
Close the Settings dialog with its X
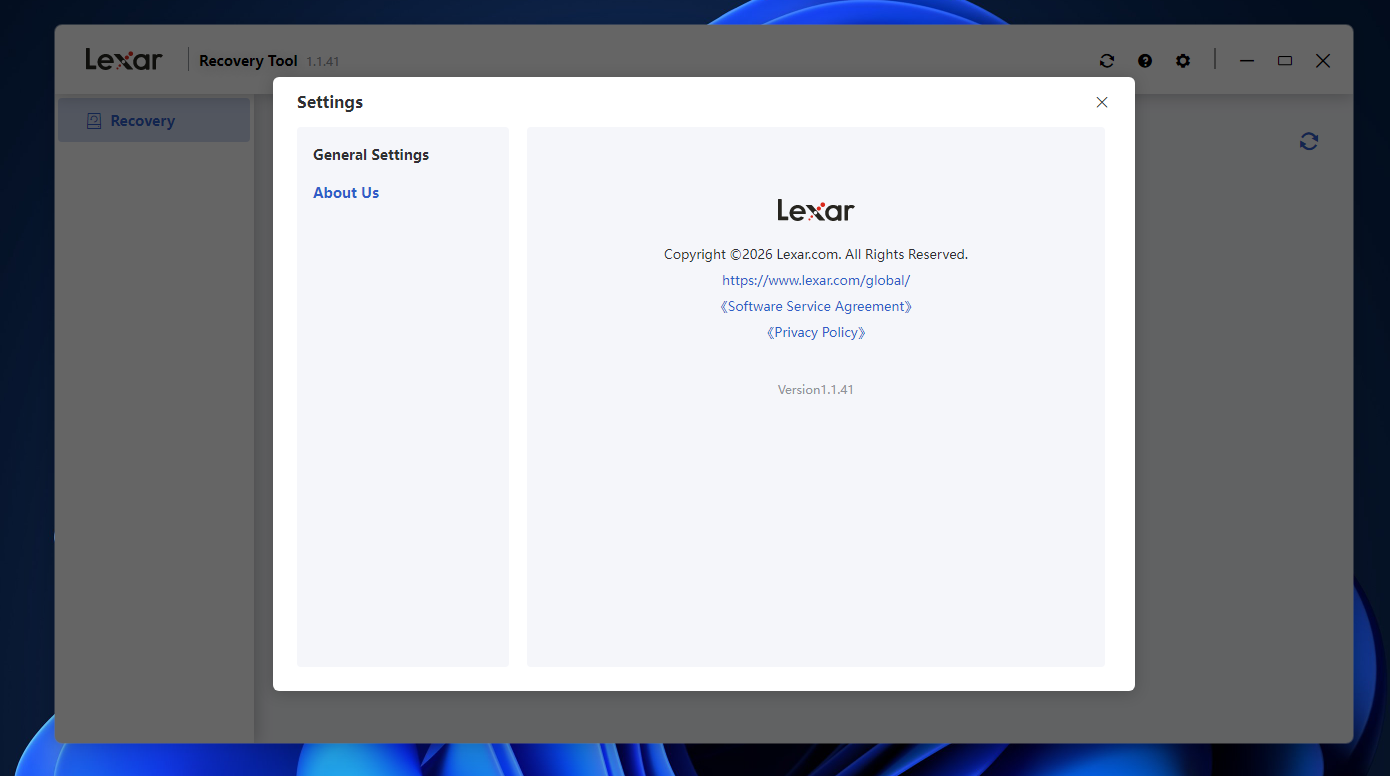1102,102
